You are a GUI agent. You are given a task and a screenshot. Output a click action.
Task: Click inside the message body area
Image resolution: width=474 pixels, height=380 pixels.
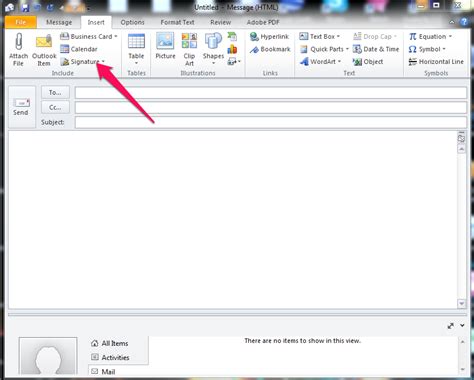233,220
